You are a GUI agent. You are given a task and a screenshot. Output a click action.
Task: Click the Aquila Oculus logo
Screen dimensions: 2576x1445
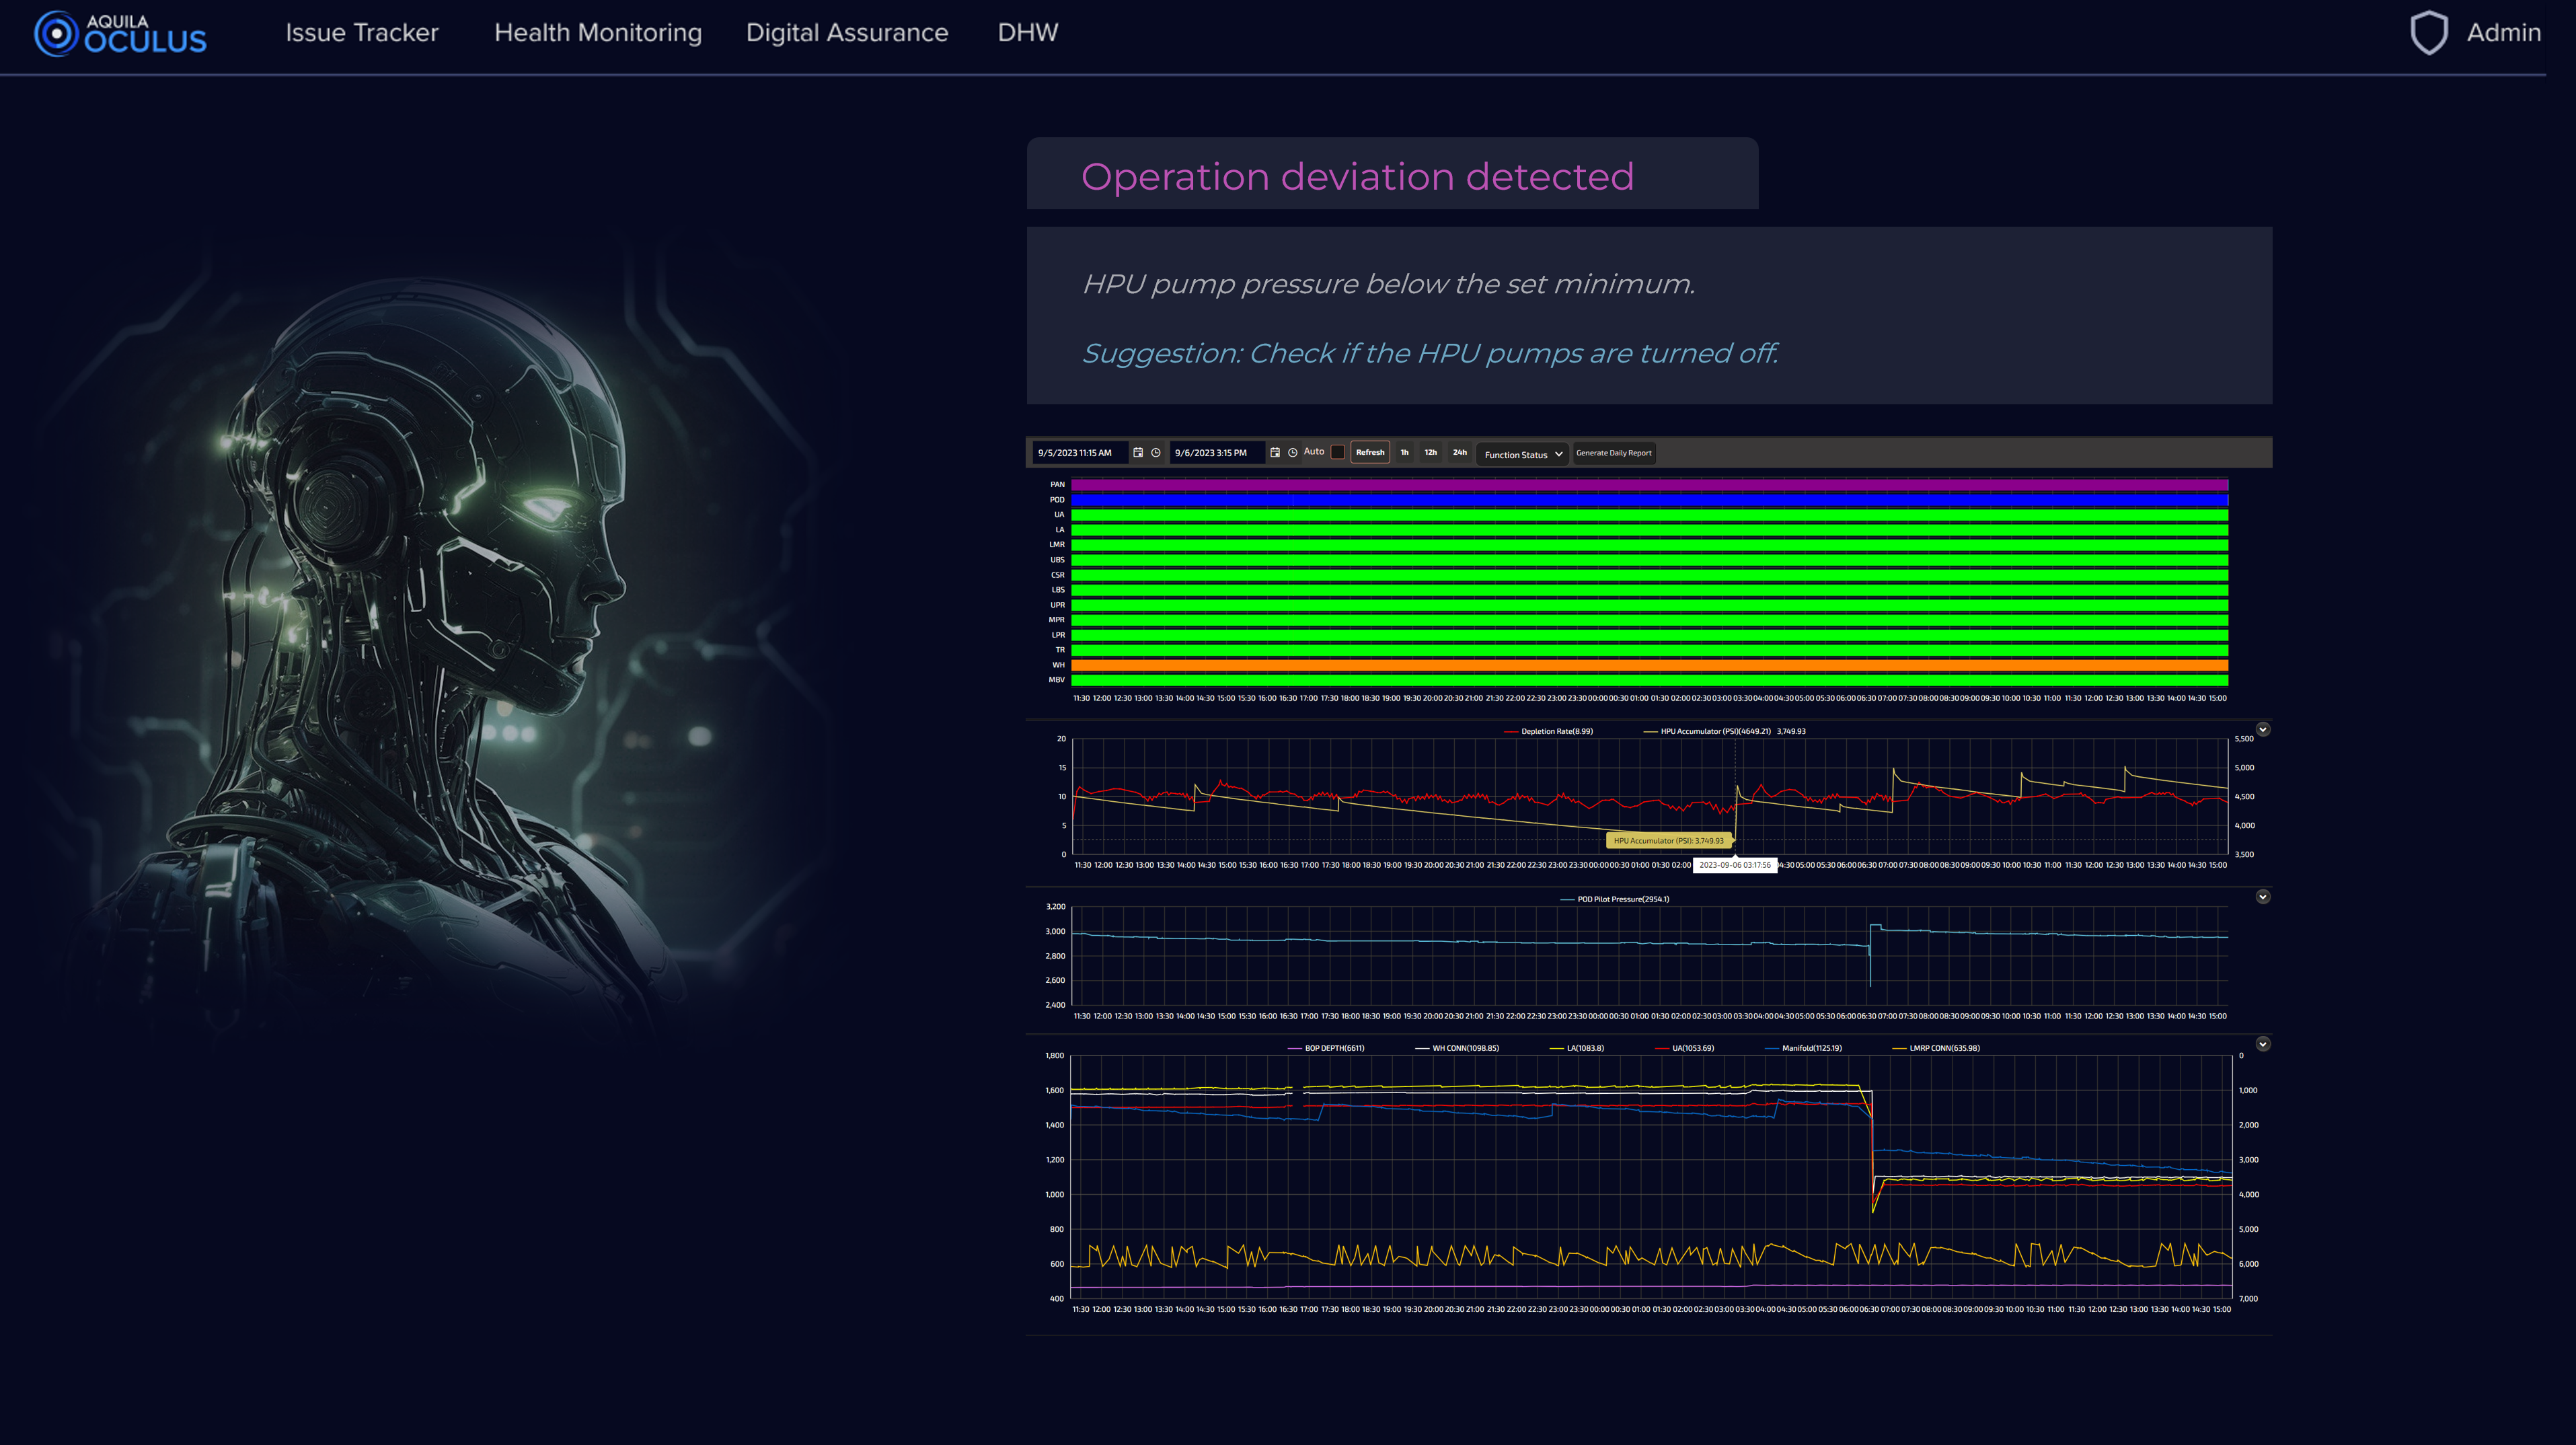(121, 34)
